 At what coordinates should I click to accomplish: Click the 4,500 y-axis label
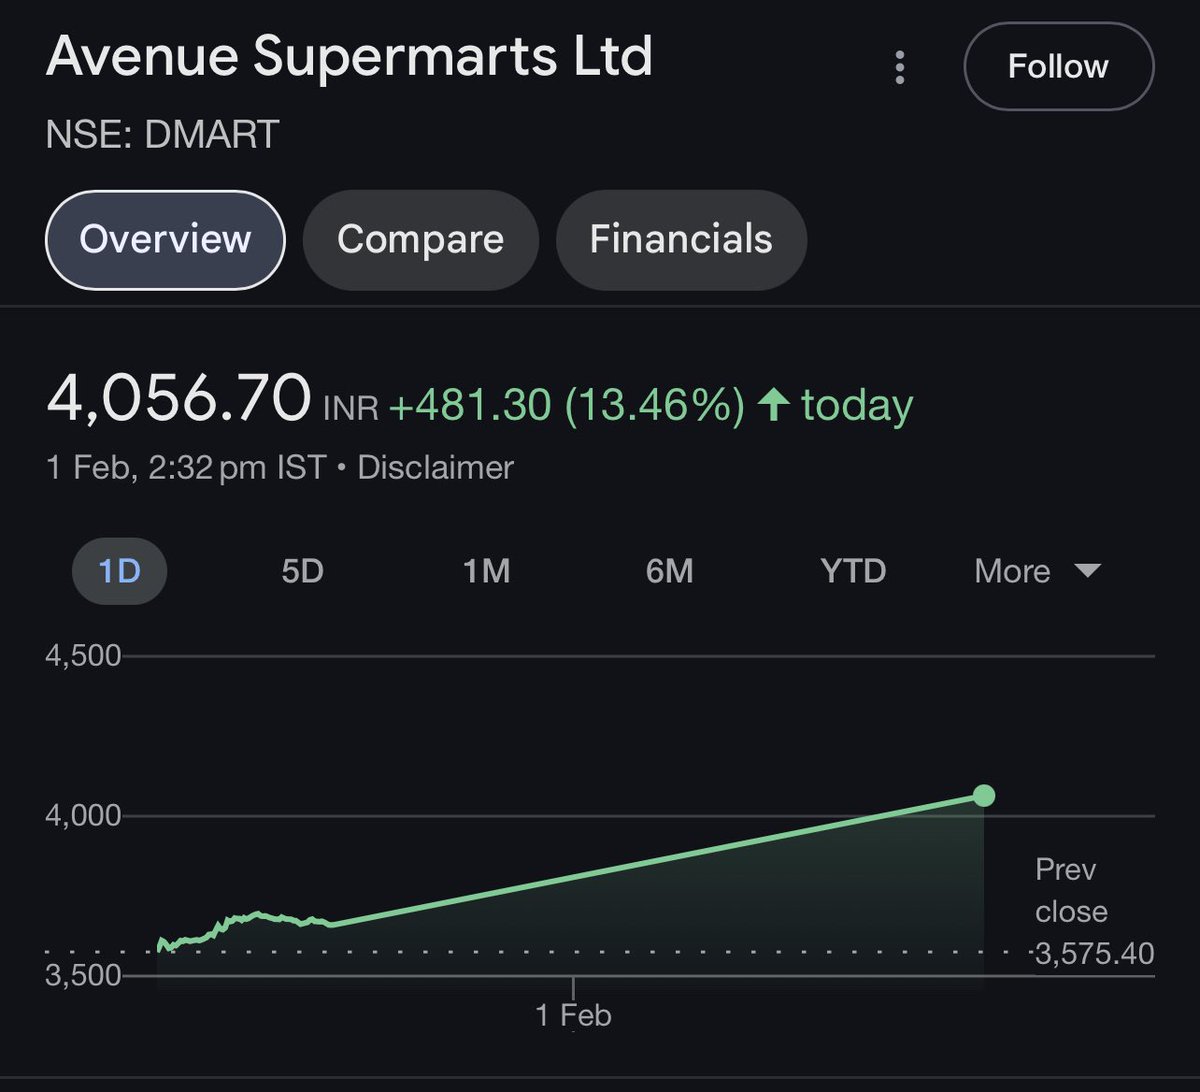83,656
